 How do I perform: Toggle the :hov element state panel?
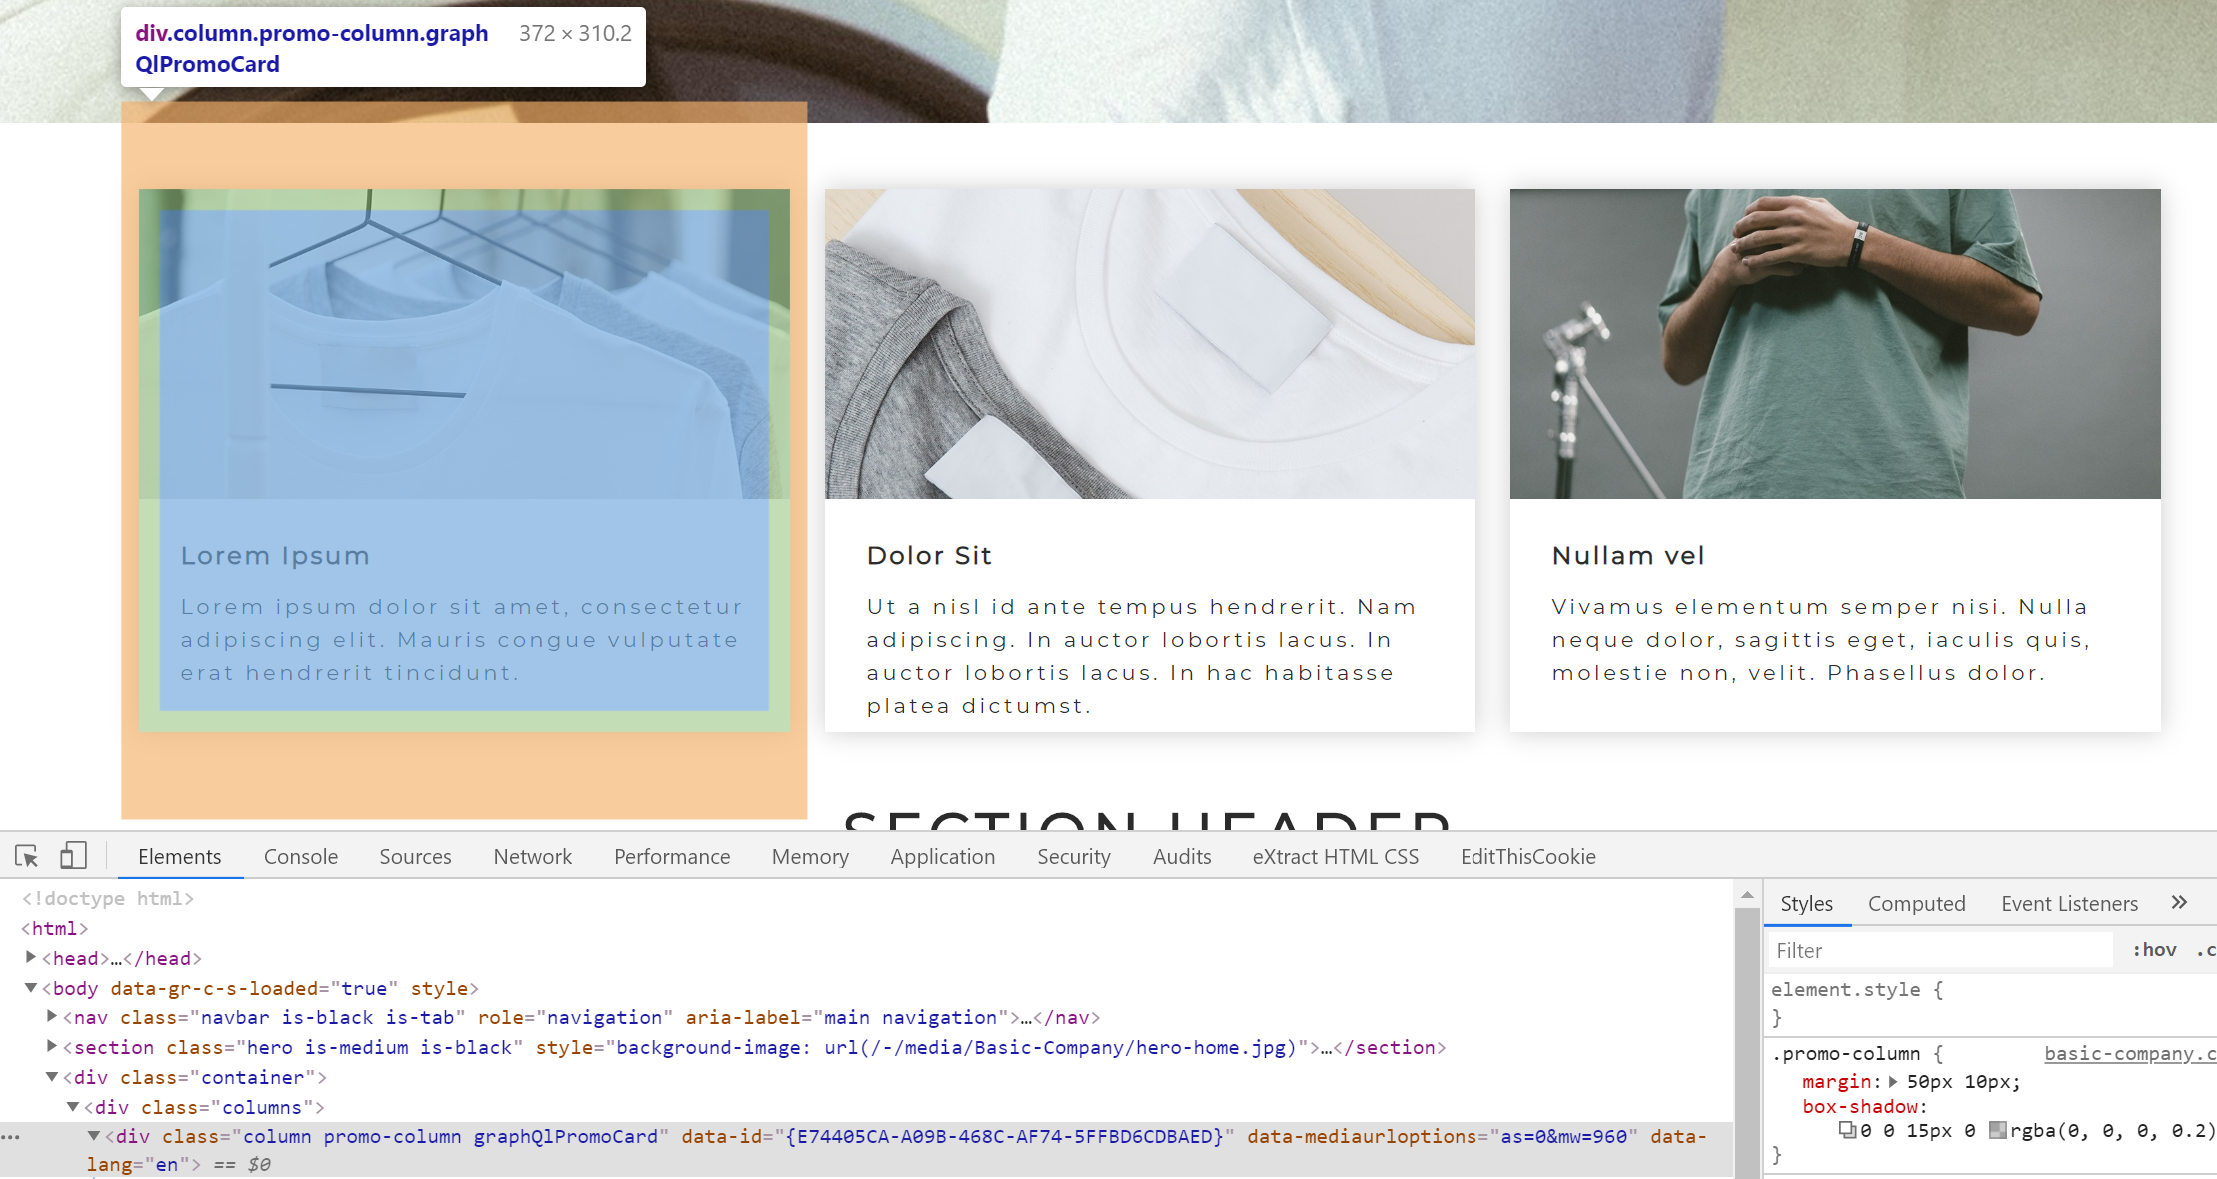2154,950
